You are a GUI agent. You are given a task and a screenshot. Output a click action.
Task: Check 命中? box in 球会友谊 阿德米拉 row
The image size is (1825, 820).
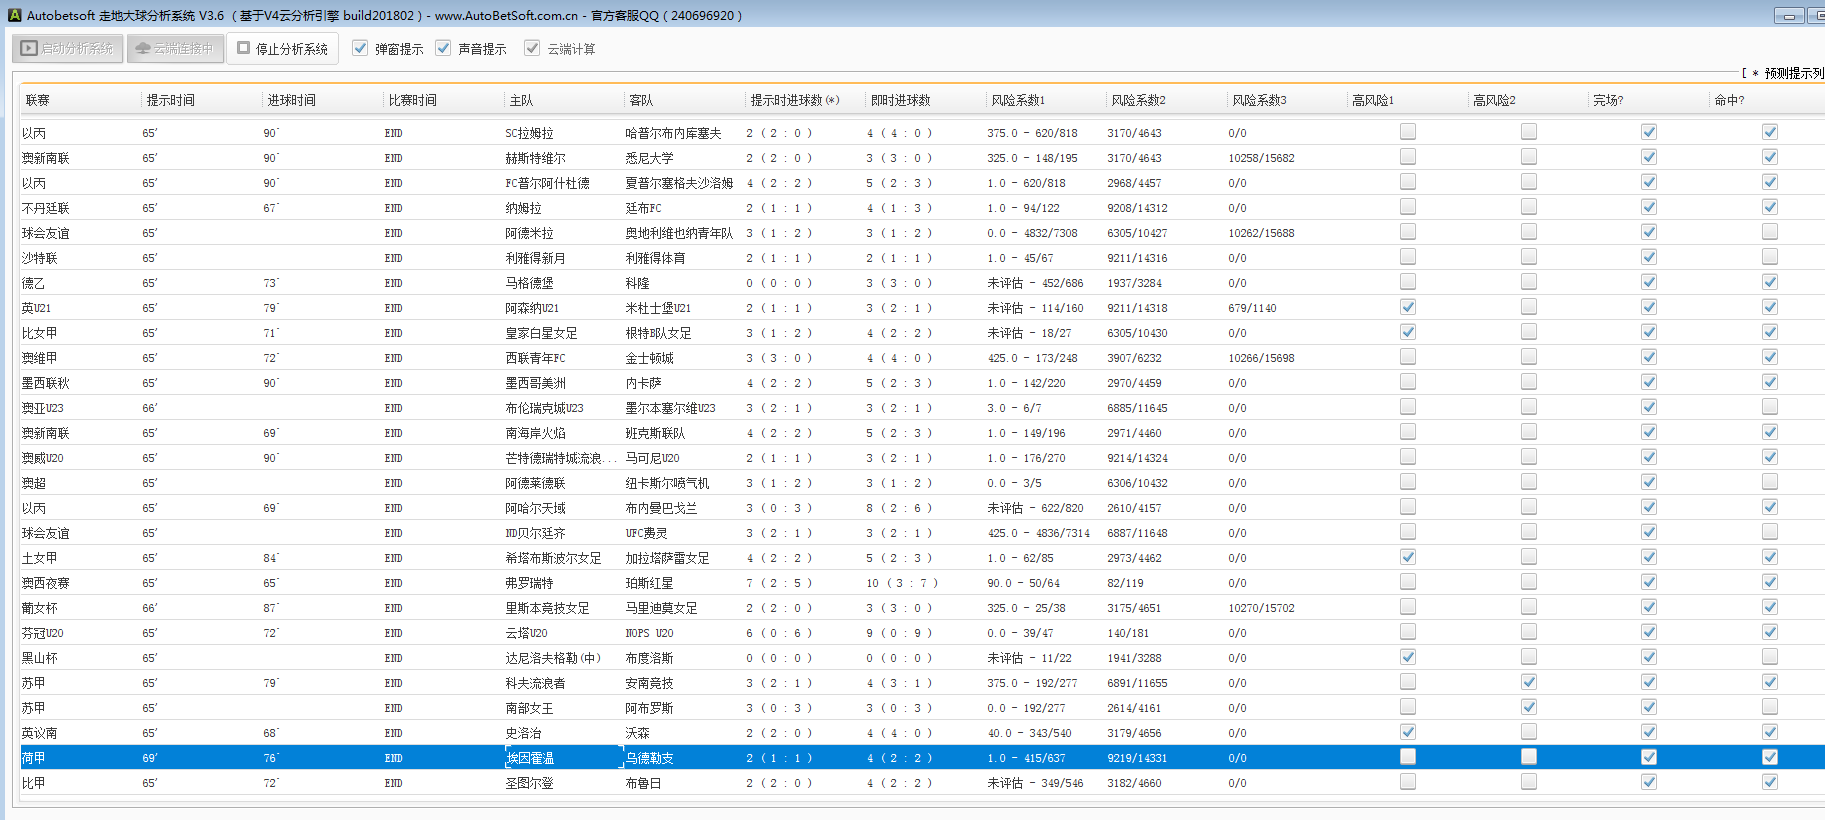(1770, 232)
